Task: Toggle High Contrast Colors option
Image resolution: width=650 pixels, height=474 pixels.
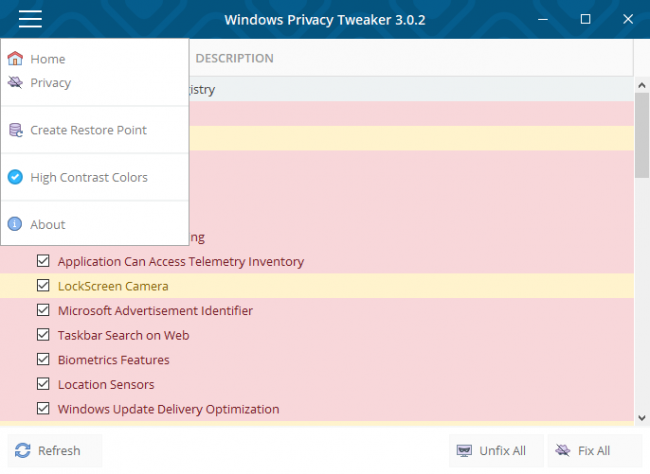Action: click(95, 177)
